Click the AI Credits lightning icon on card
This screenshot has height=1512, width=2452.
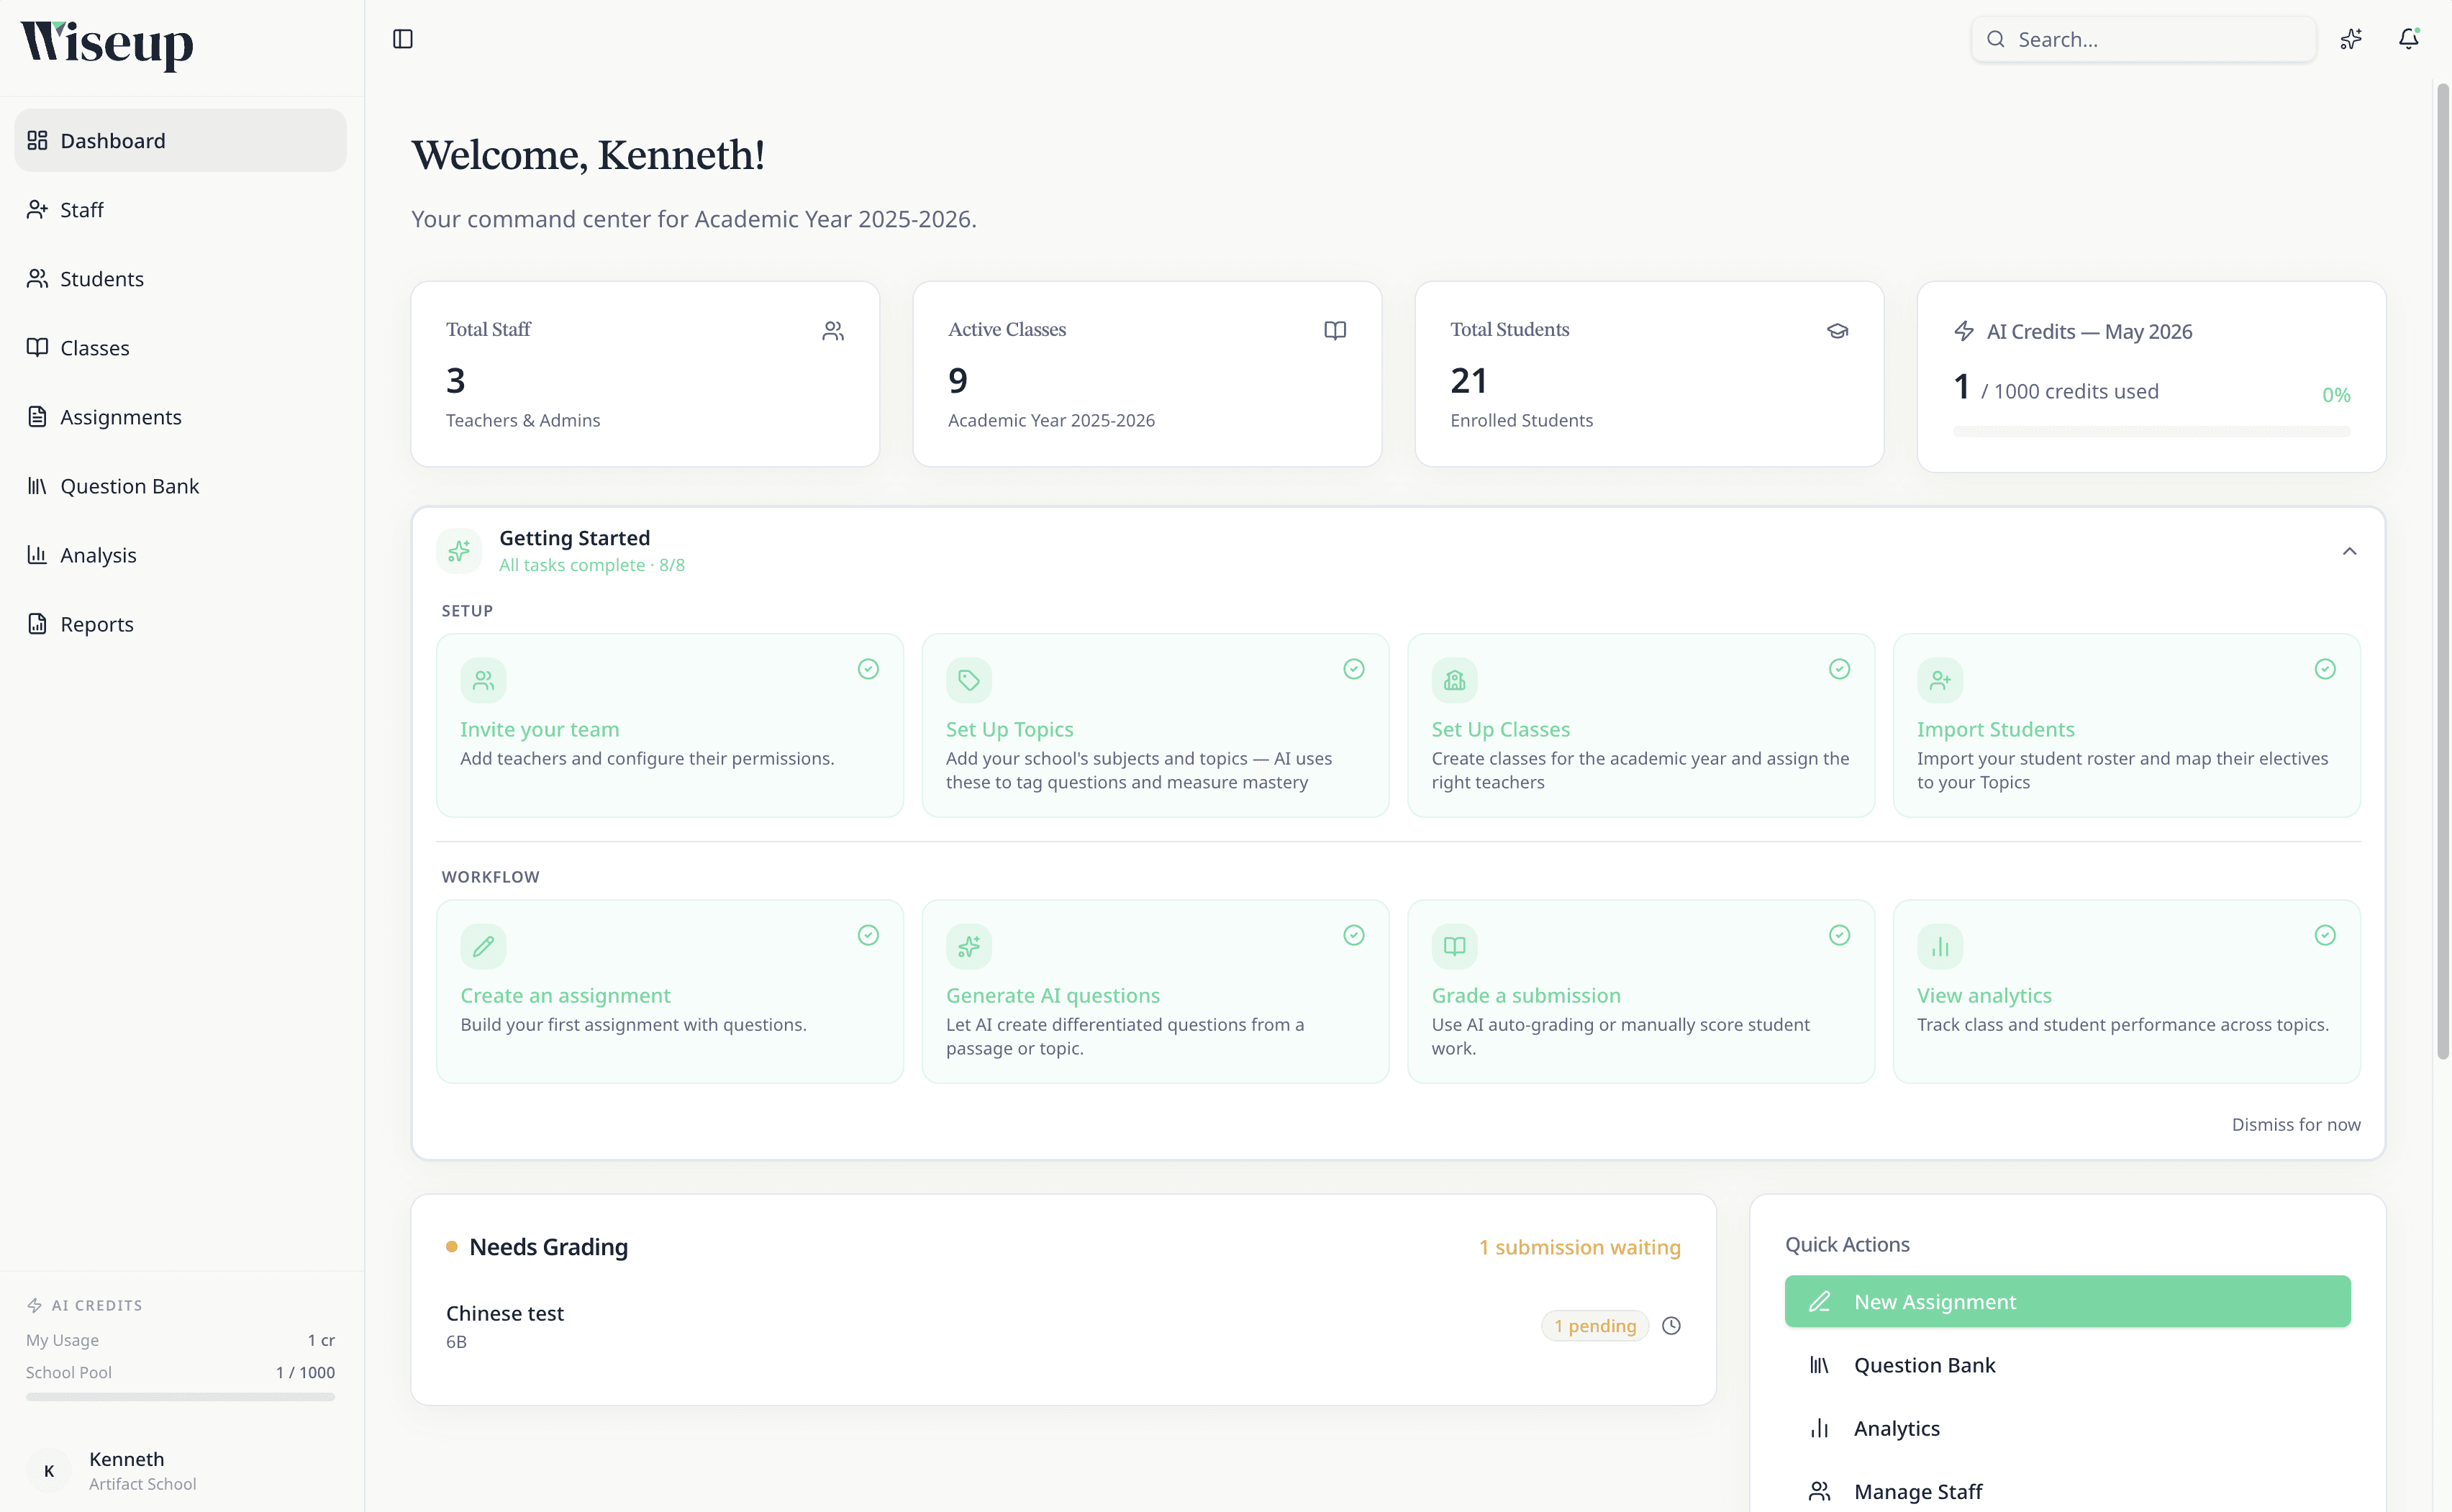pyautogui.click(x=1964, y=331)
